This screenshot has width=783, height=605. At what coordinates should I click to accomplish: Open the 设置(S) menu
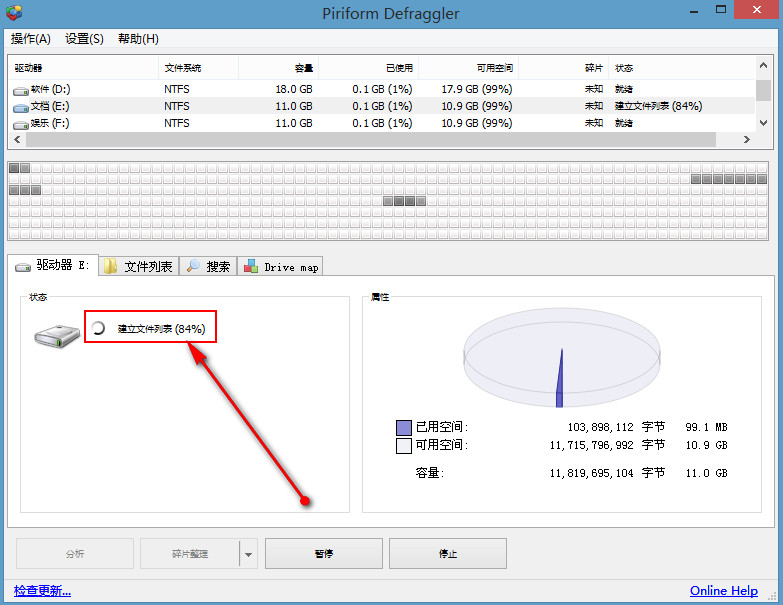(x=84, y=38)
